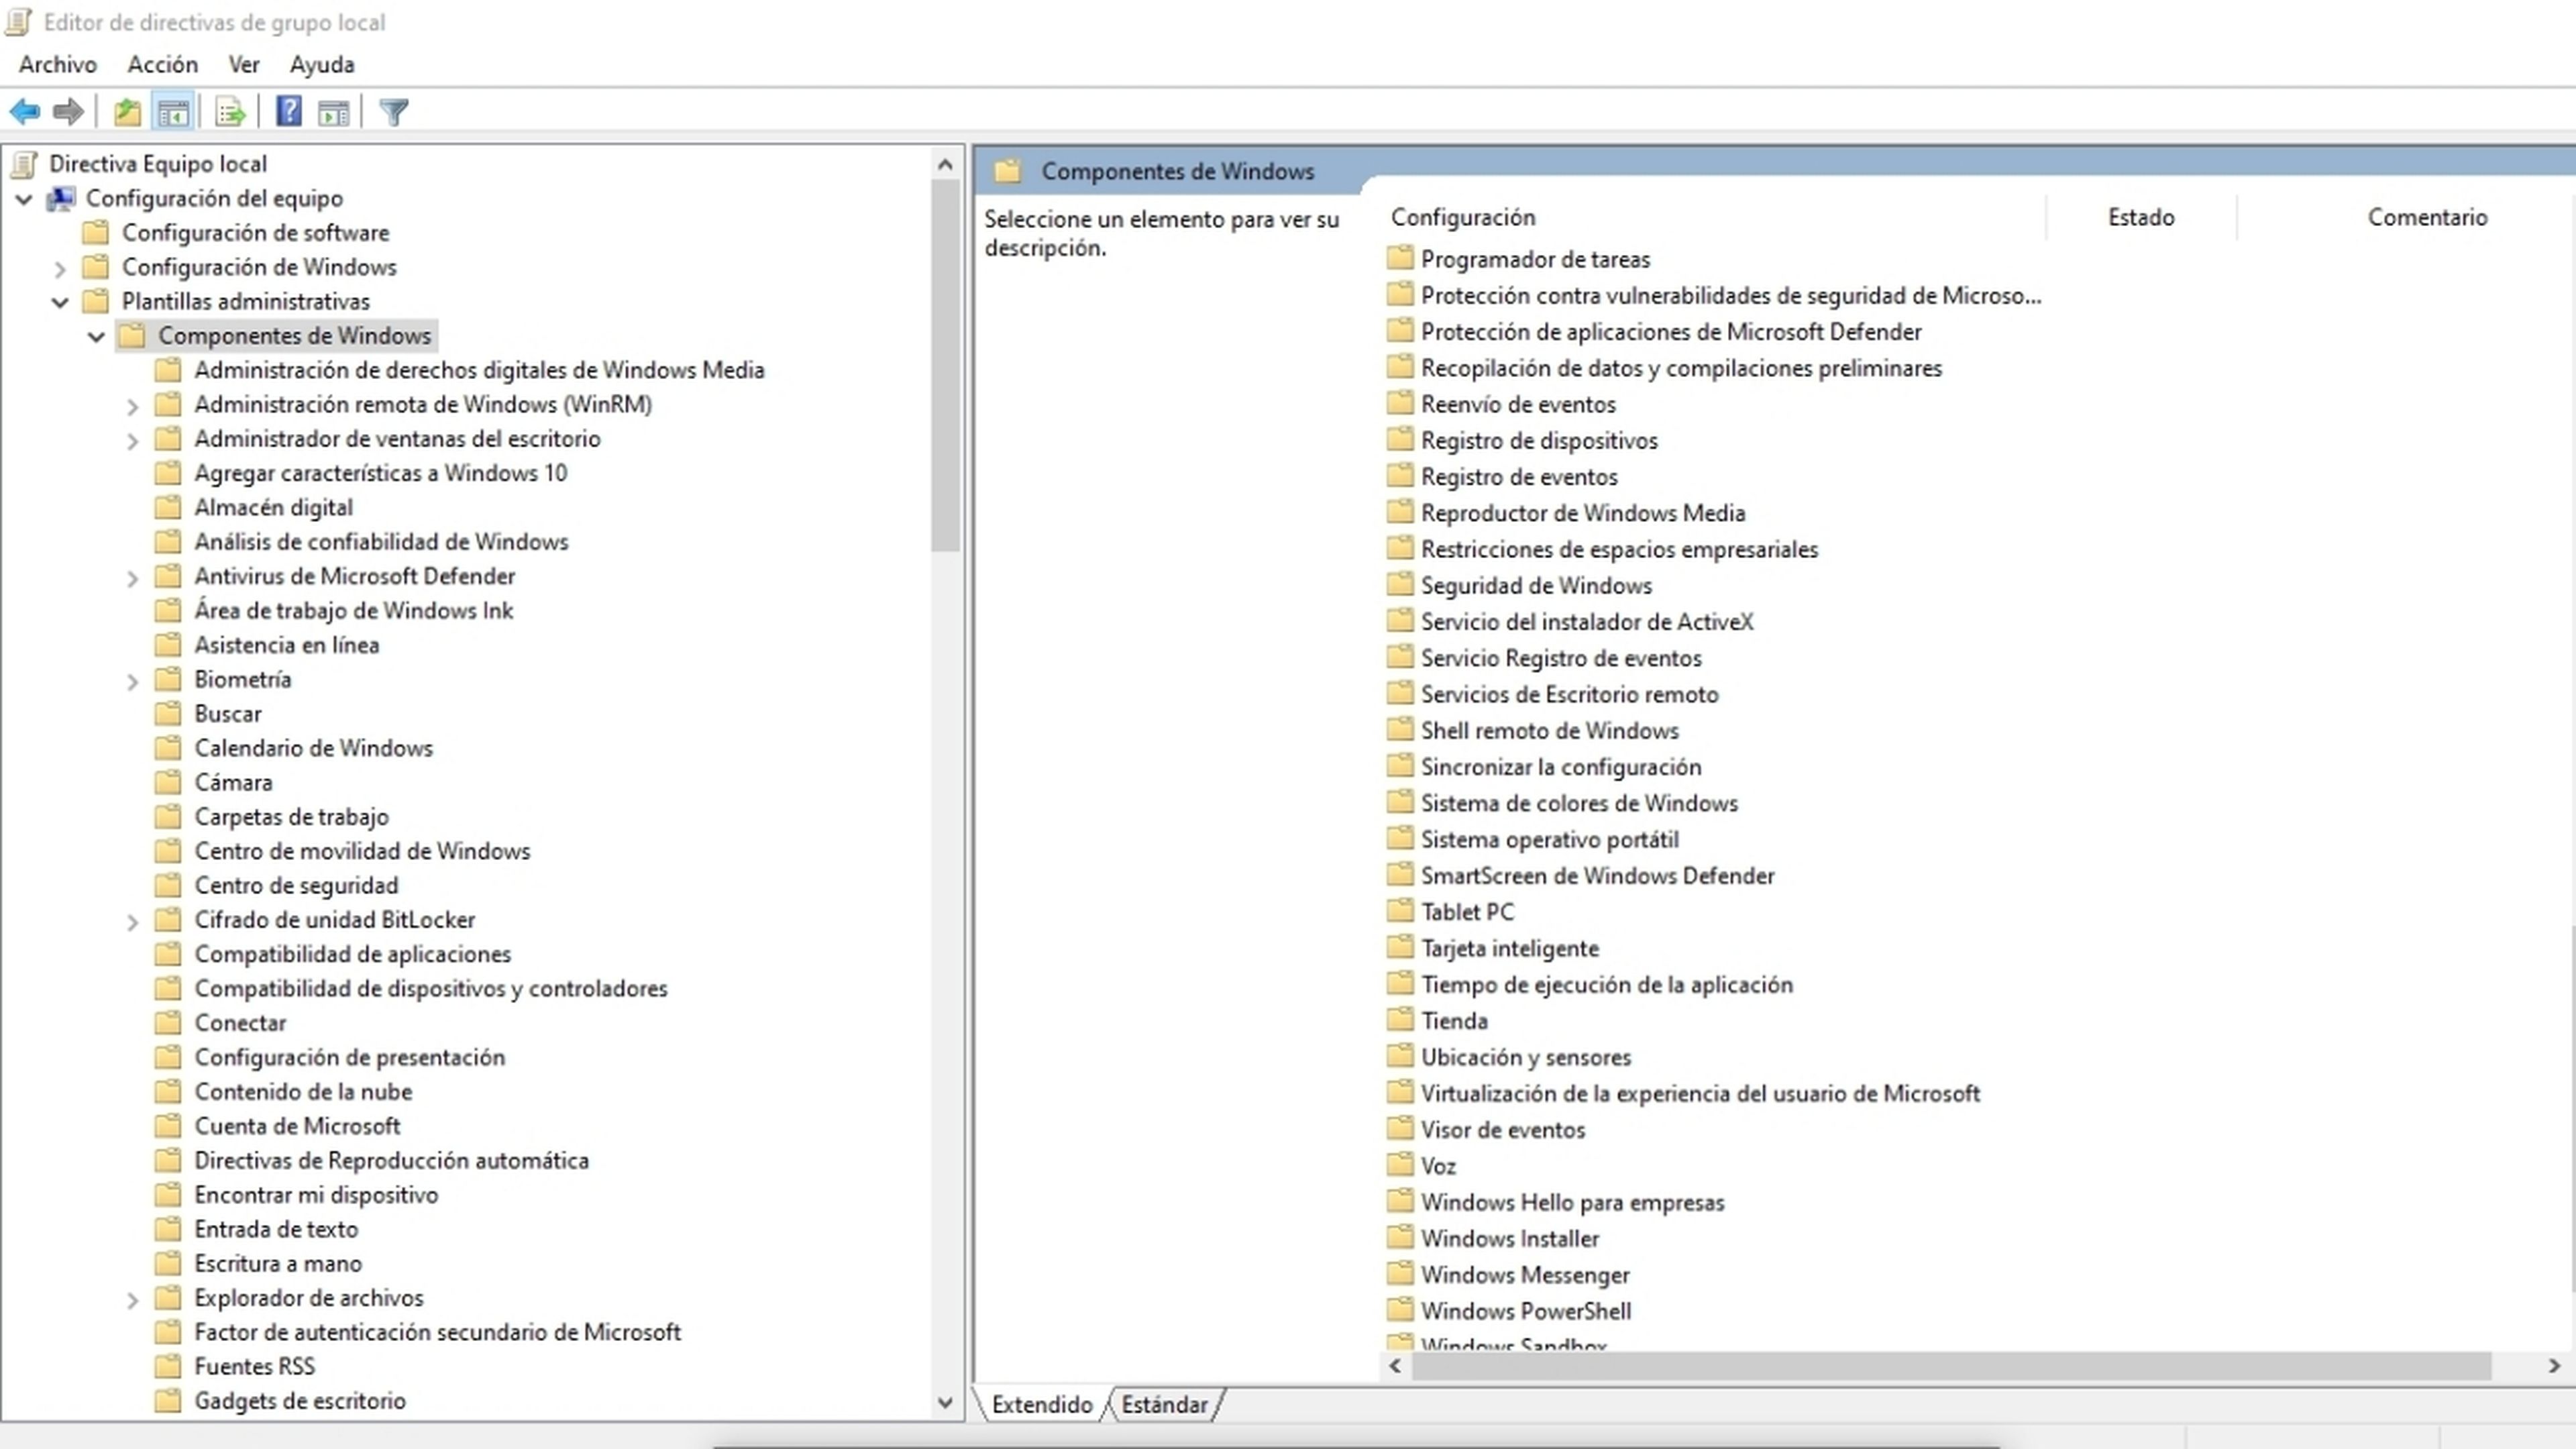Select Sincronizar la configuración list folder
Viewport: 2576px width, 1449px height.
(x=1561, y=767)
